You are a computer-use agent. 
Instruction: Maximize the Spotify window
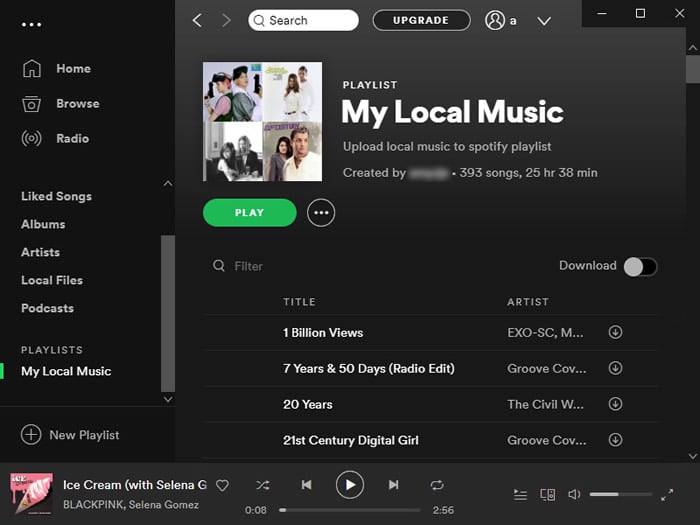(640, 13)
